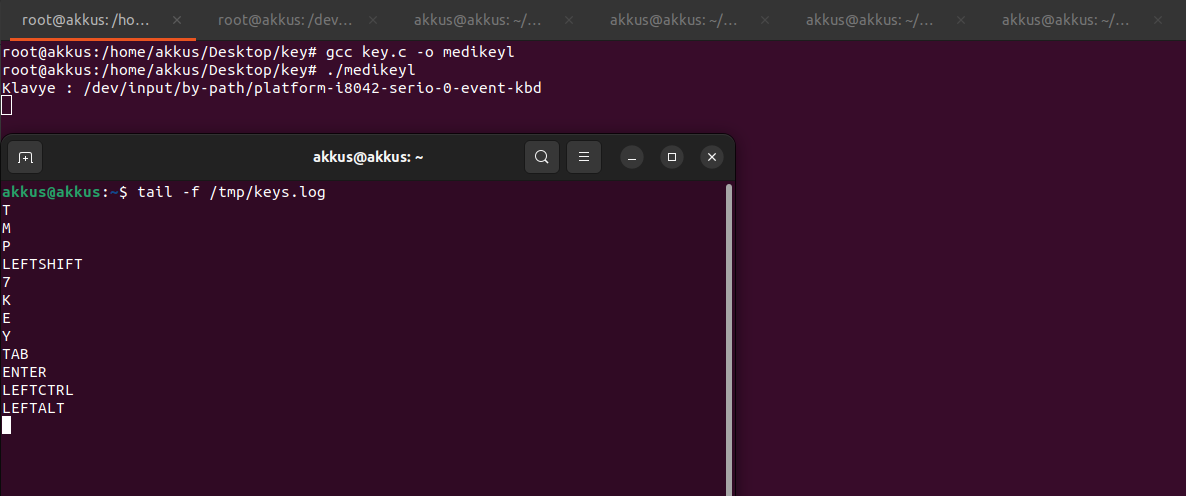Maximize the akkus@akkus: ~ terminal window
The width and height of the screenshot is (1186, 496).
click(x=672, y=157)
